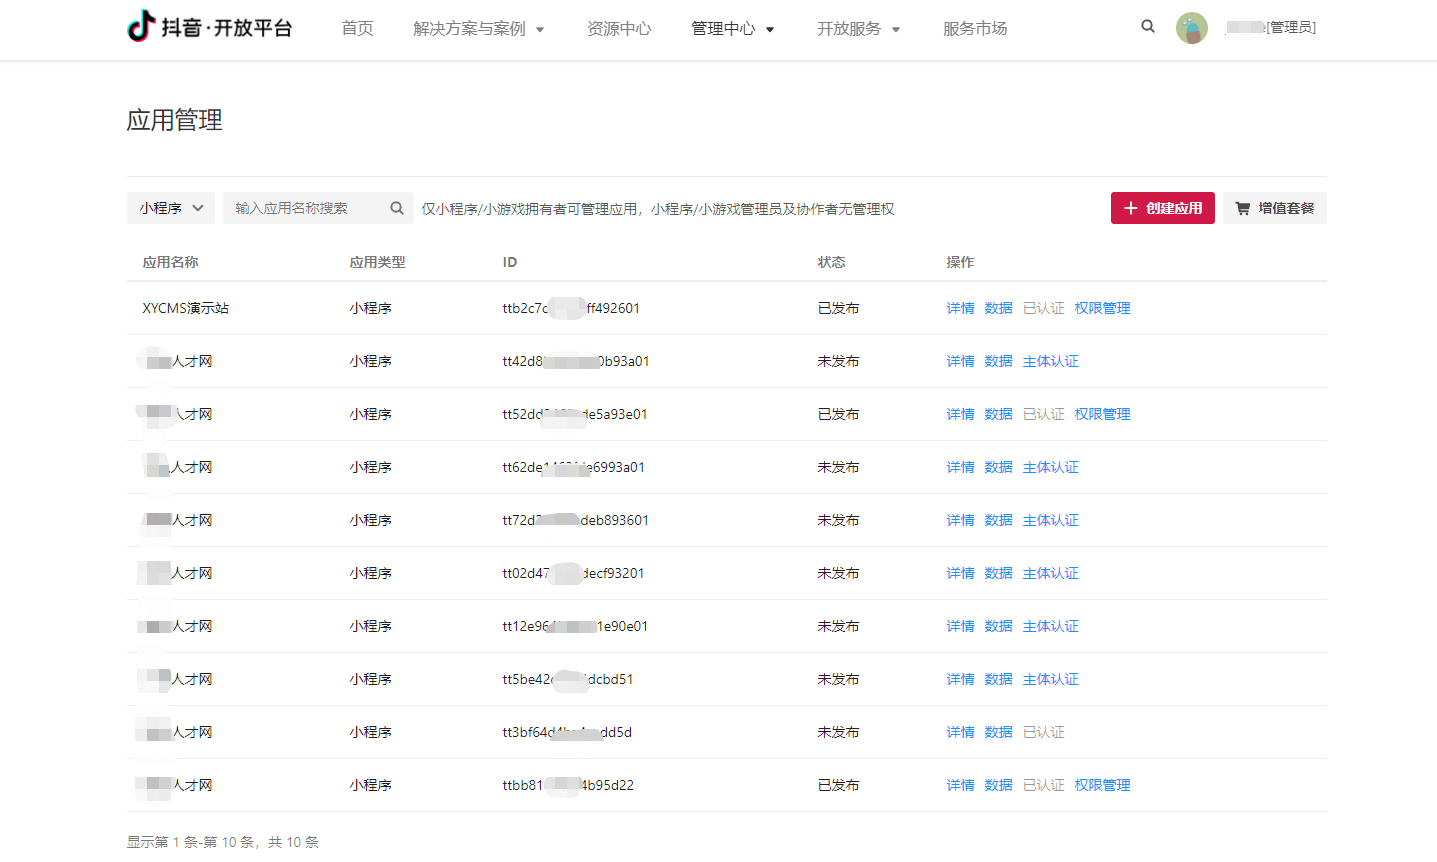Click 未发布 status in tt42d8 row
This screenshot has width=1437, height=862.
click(838, 361)
